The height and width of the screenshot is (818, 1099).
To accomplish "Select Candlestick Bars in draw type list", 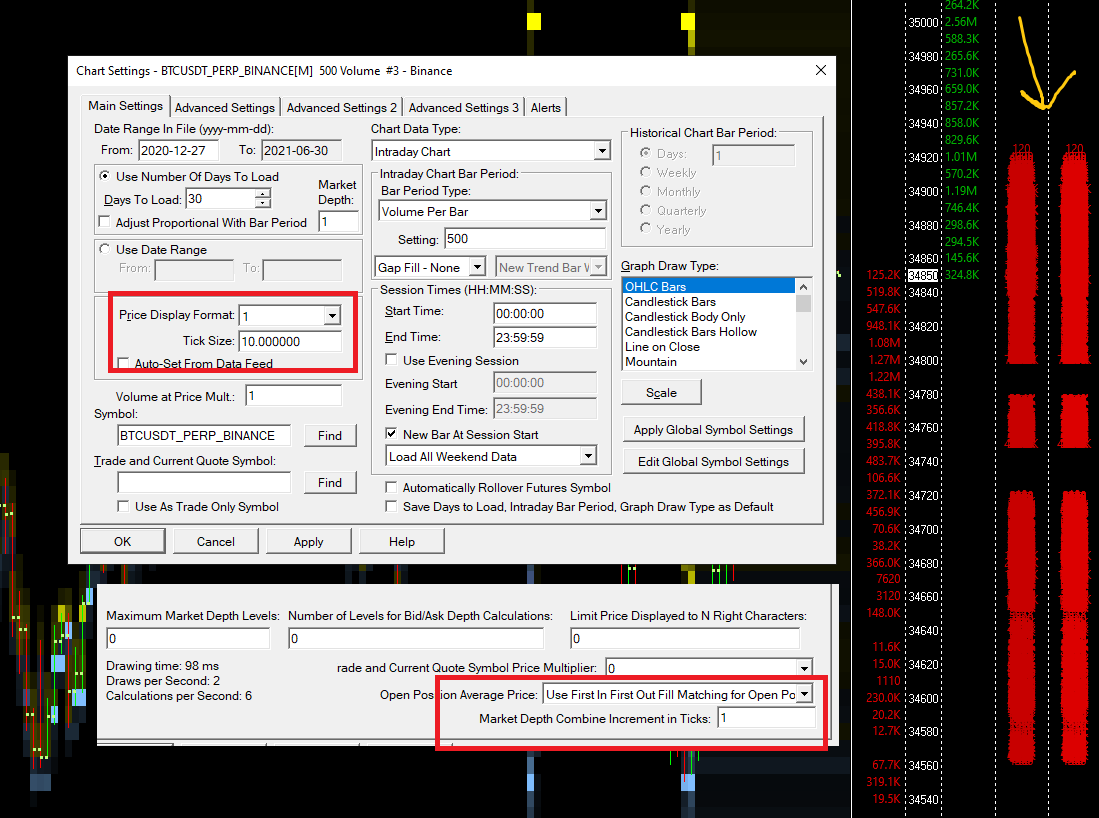I will click(709, 301).
